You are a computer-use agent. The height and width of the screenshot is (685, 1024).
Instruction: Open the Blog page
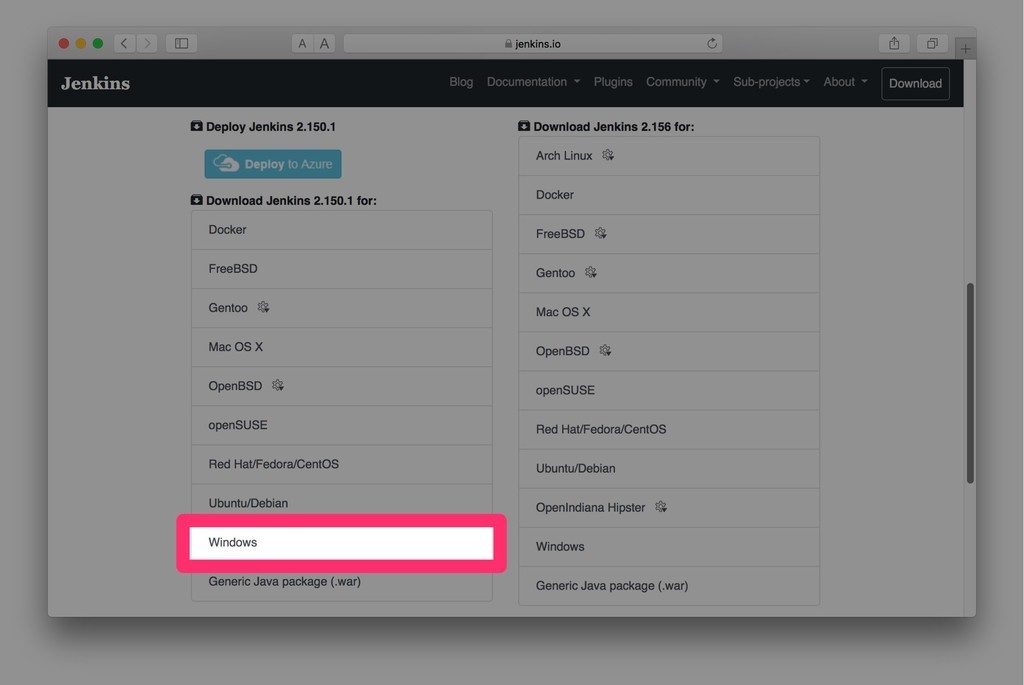(x=461, y=82)
